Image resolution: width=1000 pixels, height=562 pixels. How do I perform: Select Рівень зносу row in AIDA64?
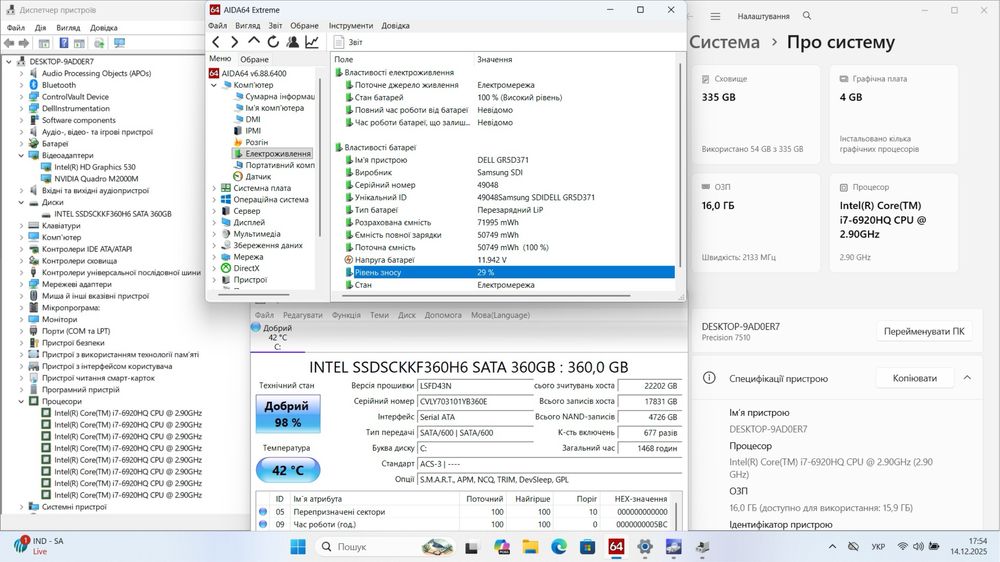pos(509,272)
